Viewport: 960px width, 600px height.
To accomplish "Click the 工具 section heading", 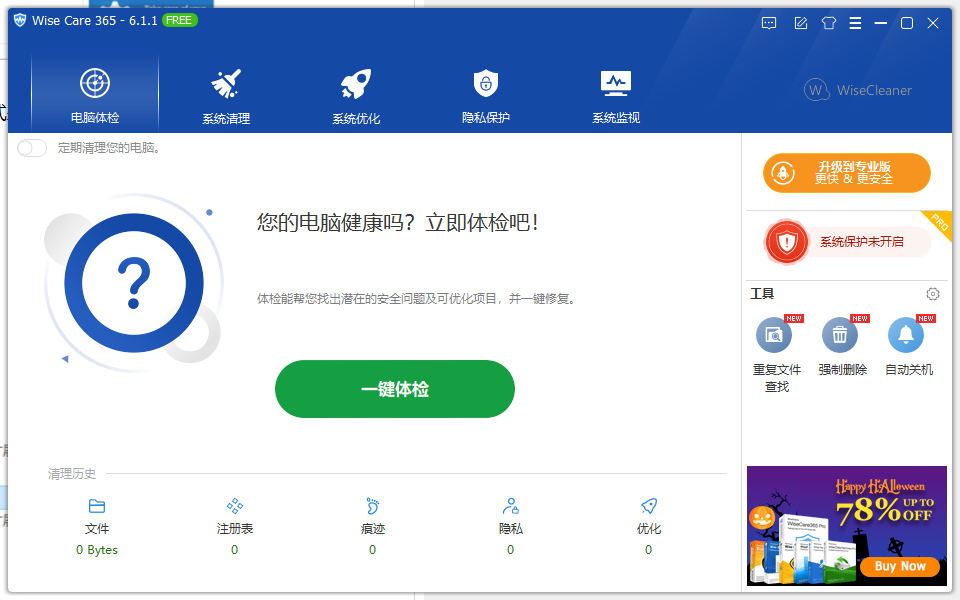I will pyautogui.click(x=762, y=294).
